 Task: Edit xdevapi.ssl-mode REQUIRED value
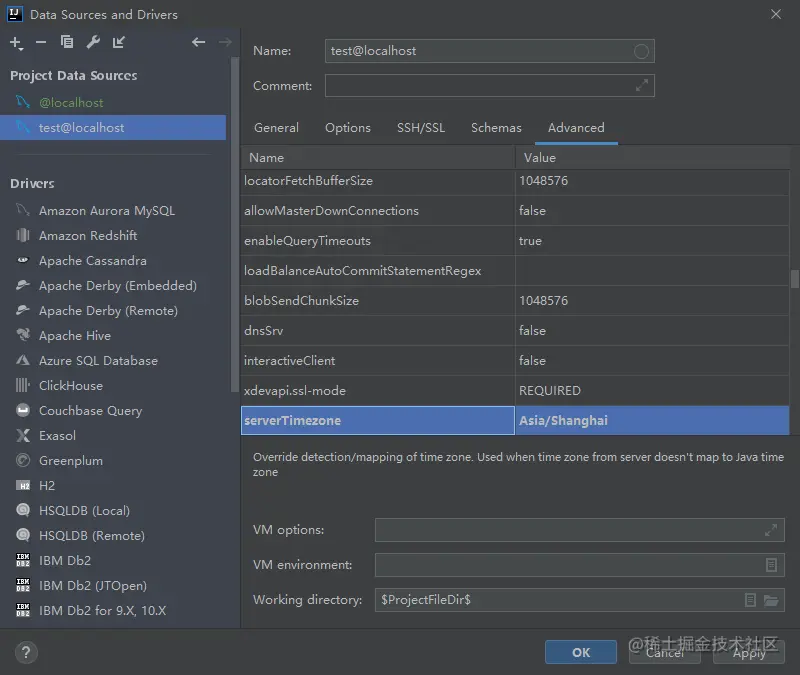click(652, 391)
